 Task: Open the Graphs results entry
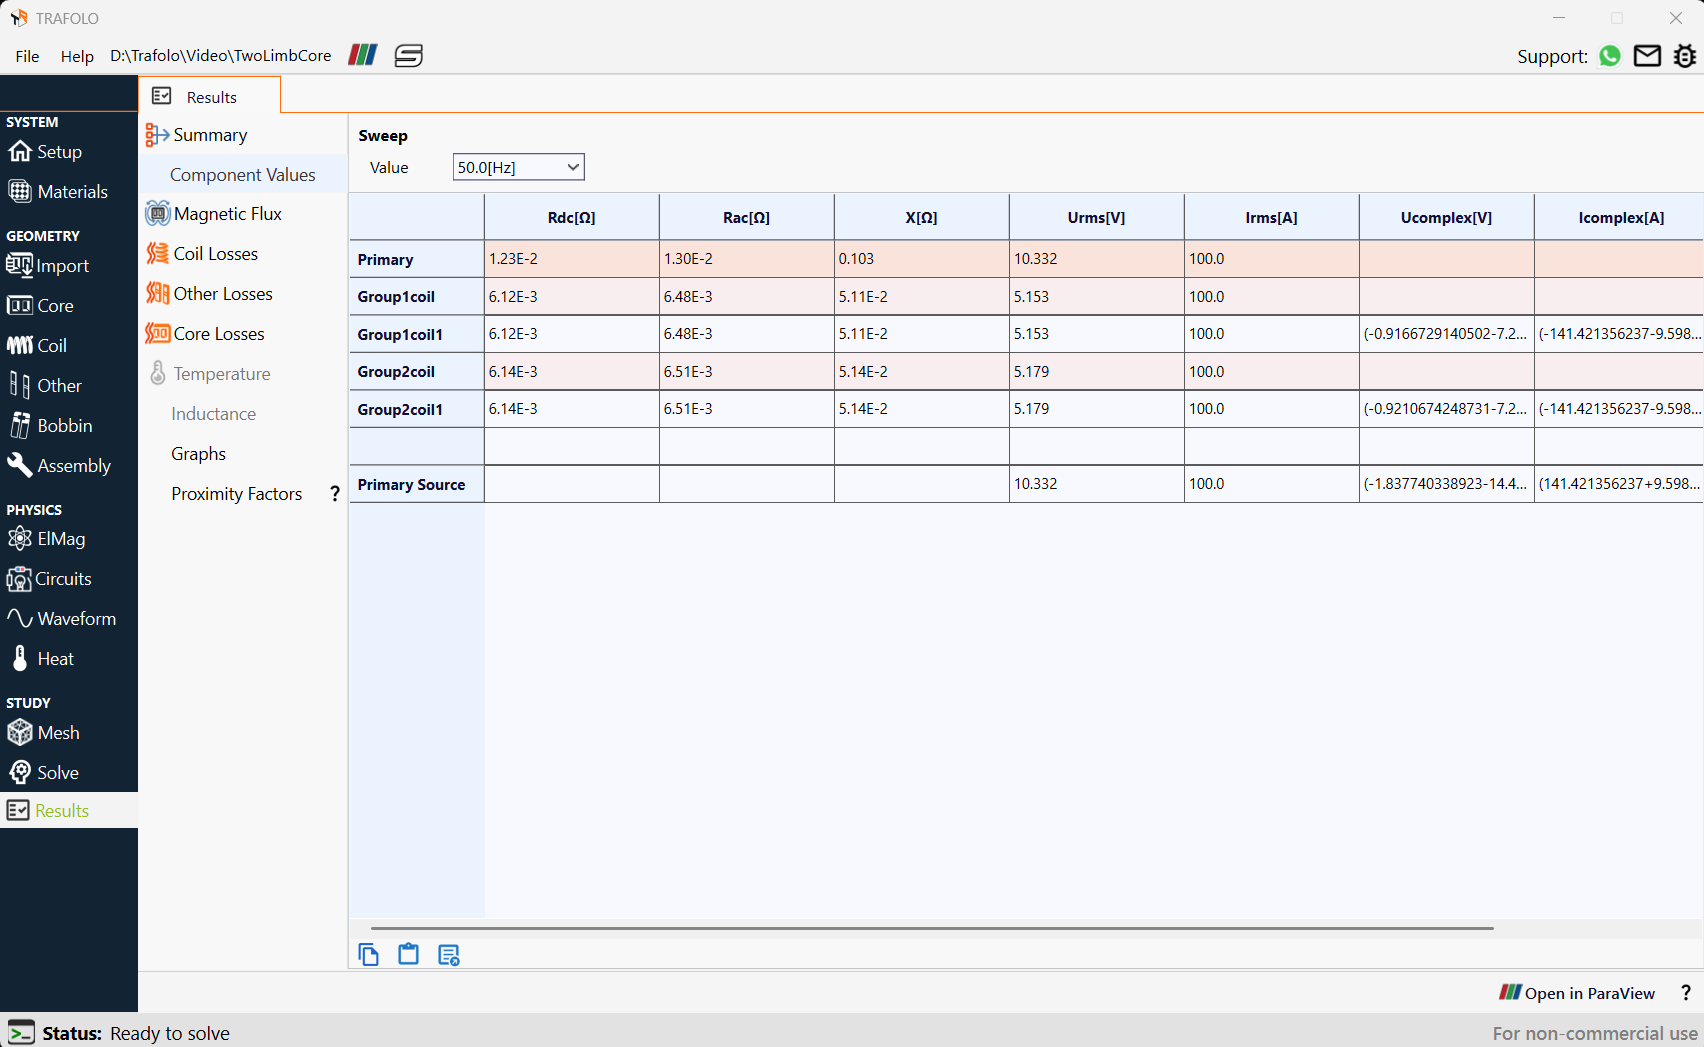pyautogui.click(x=198, y=454)
